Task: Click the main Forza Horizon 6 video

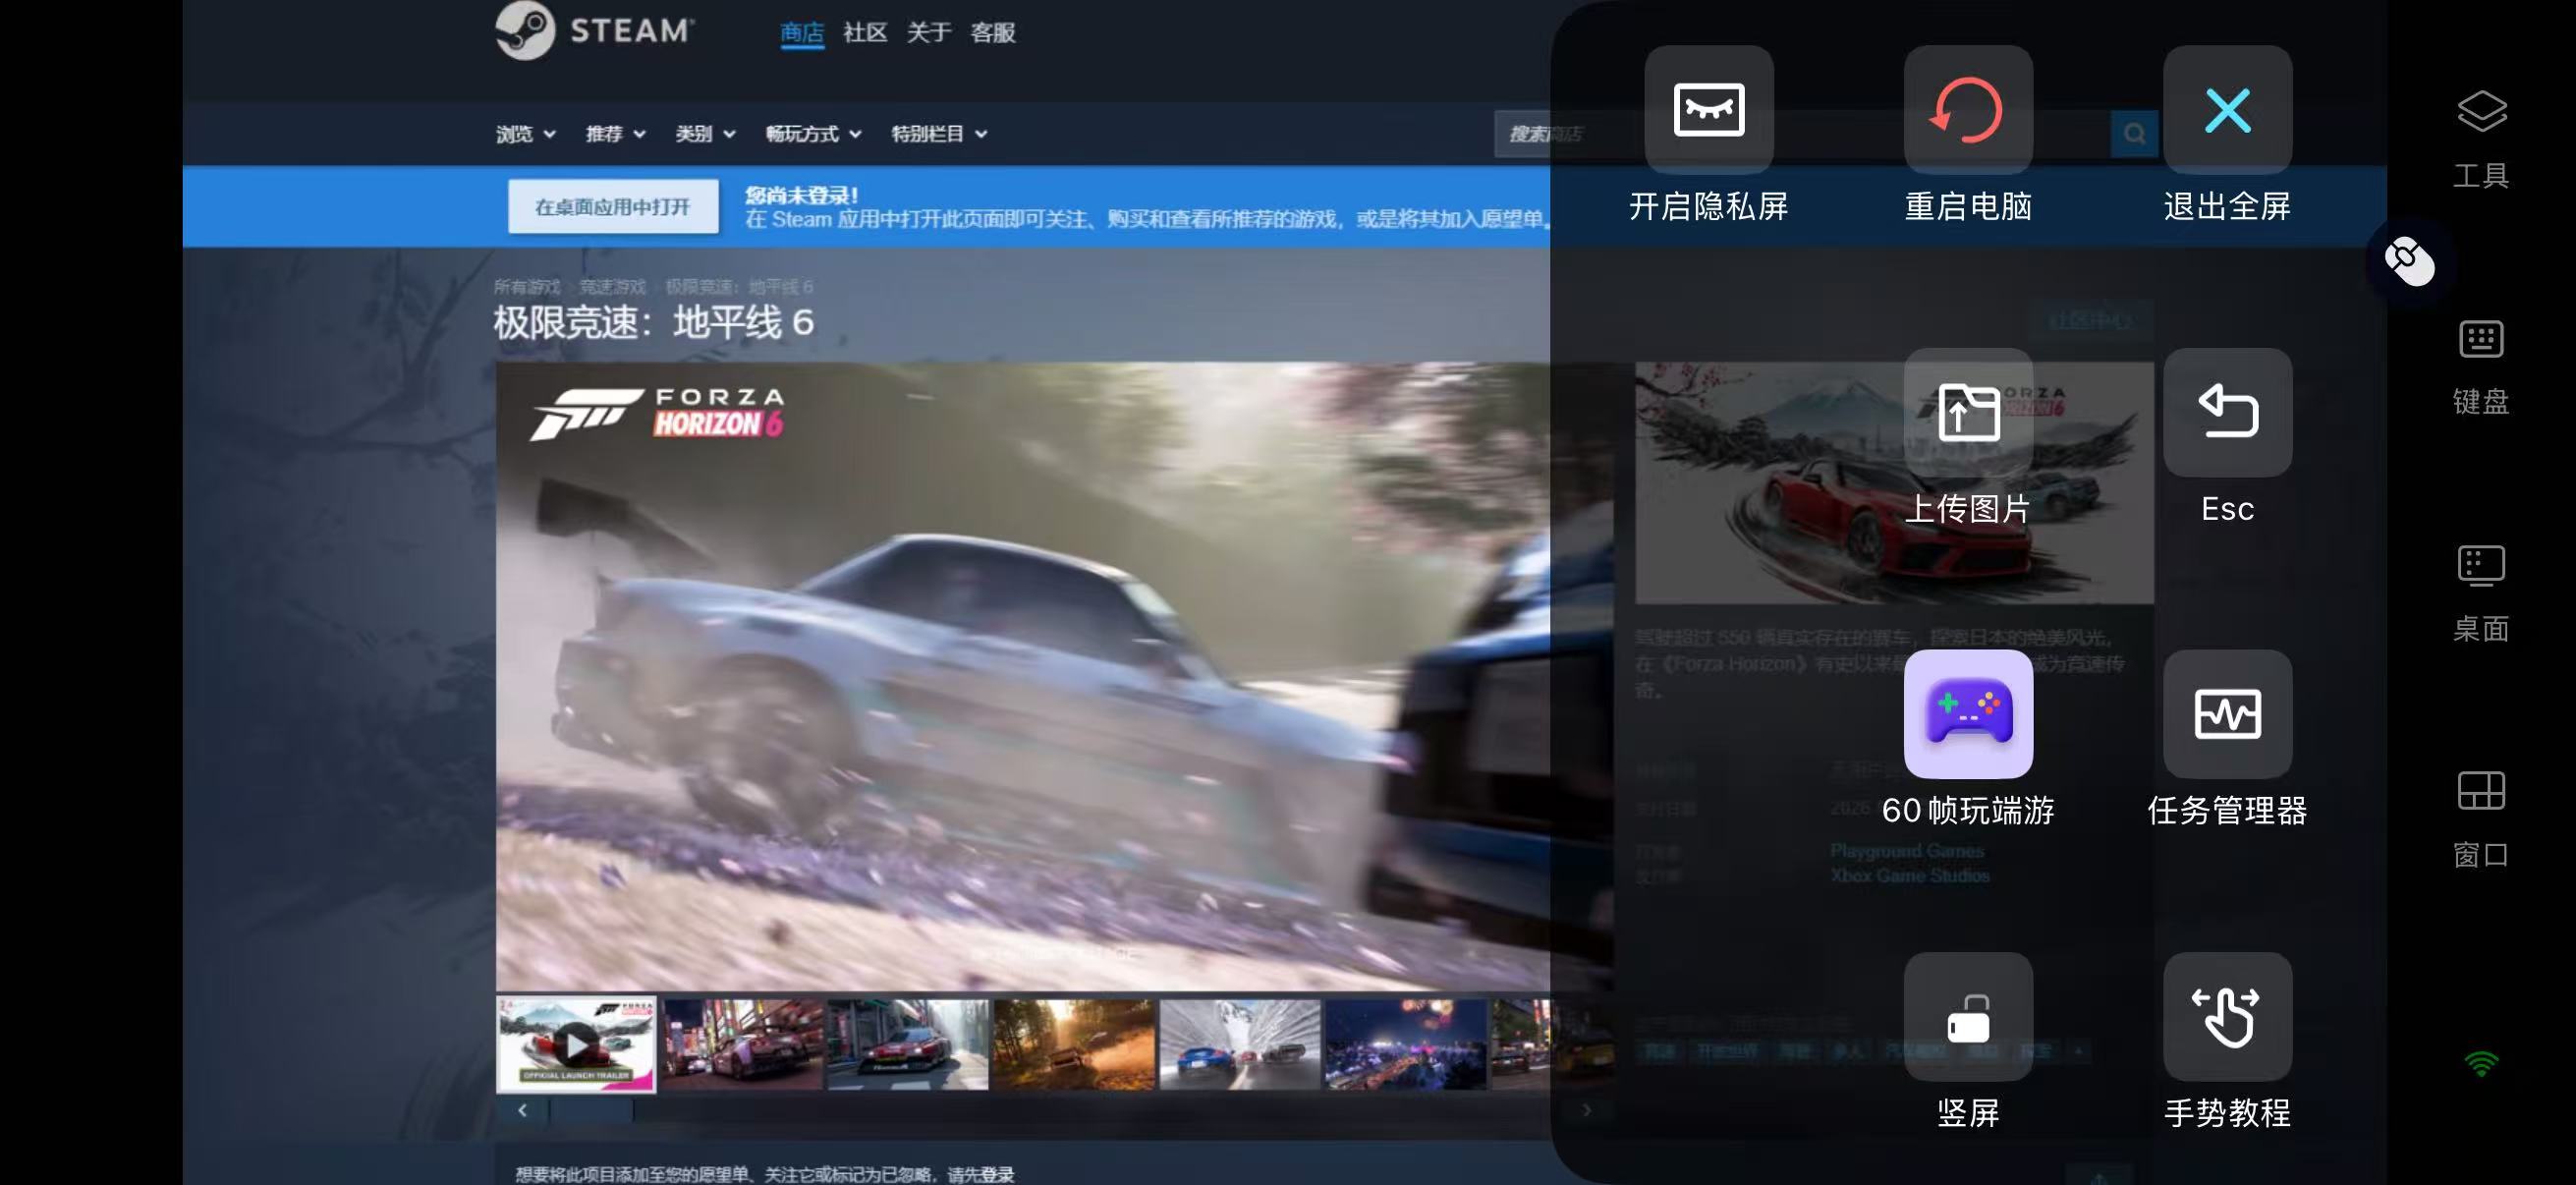Action: coord(1054,676)
